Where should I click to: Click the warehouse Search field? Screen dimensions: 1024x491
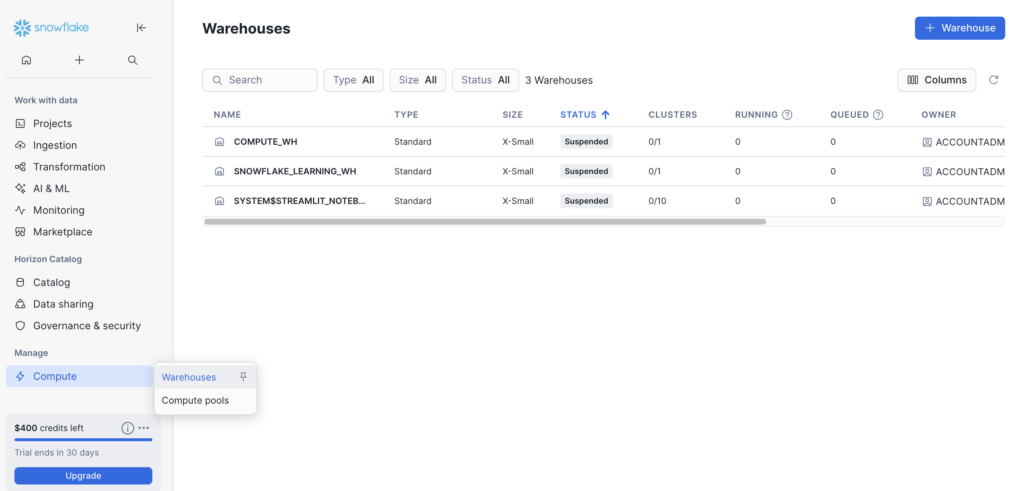[260, 80]
